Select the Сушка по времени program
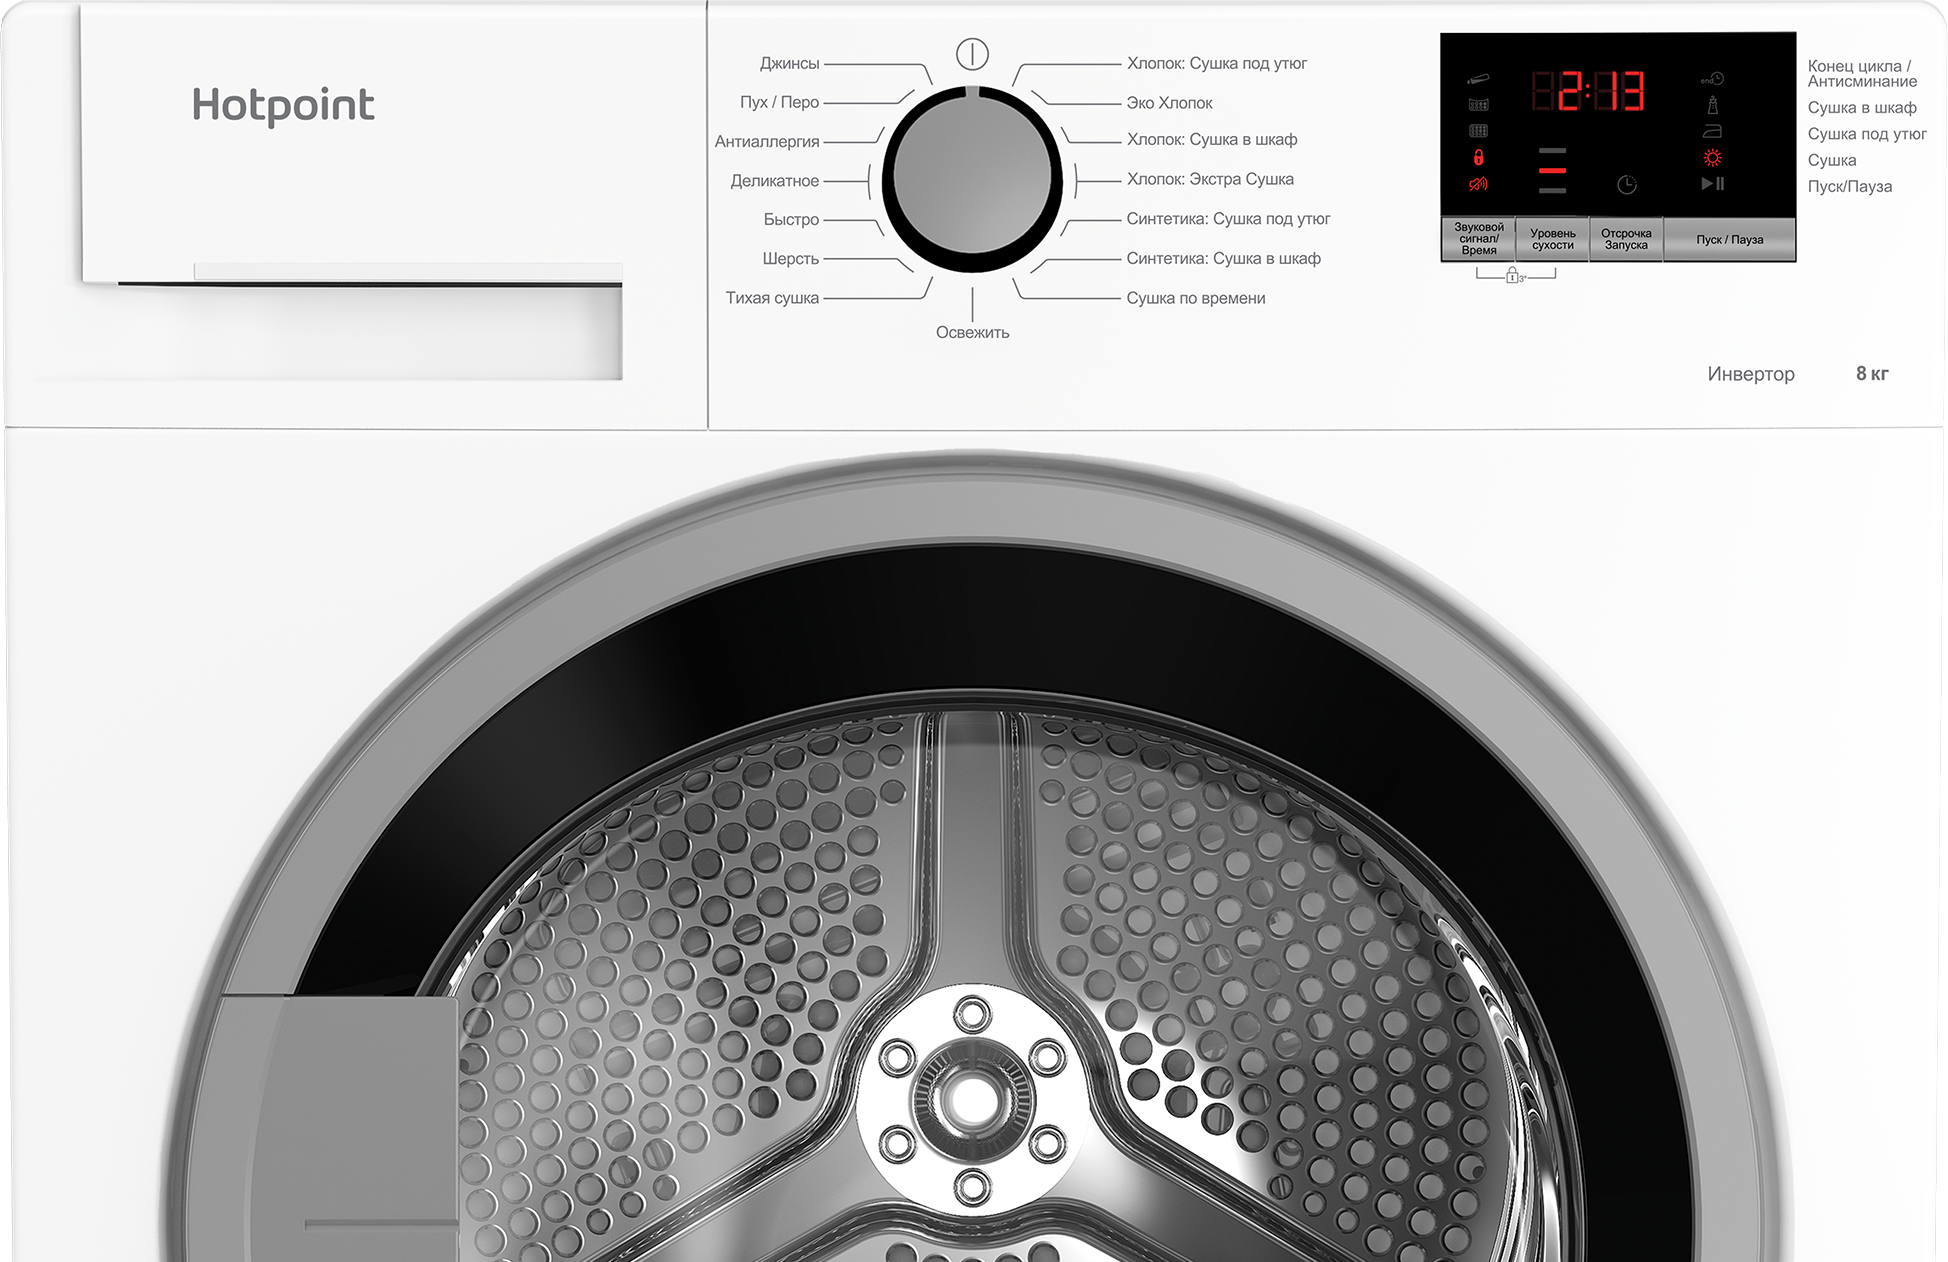The height and width of the screenshot is (1262, 1948). pyautogui.click(x=1195, y=298)
